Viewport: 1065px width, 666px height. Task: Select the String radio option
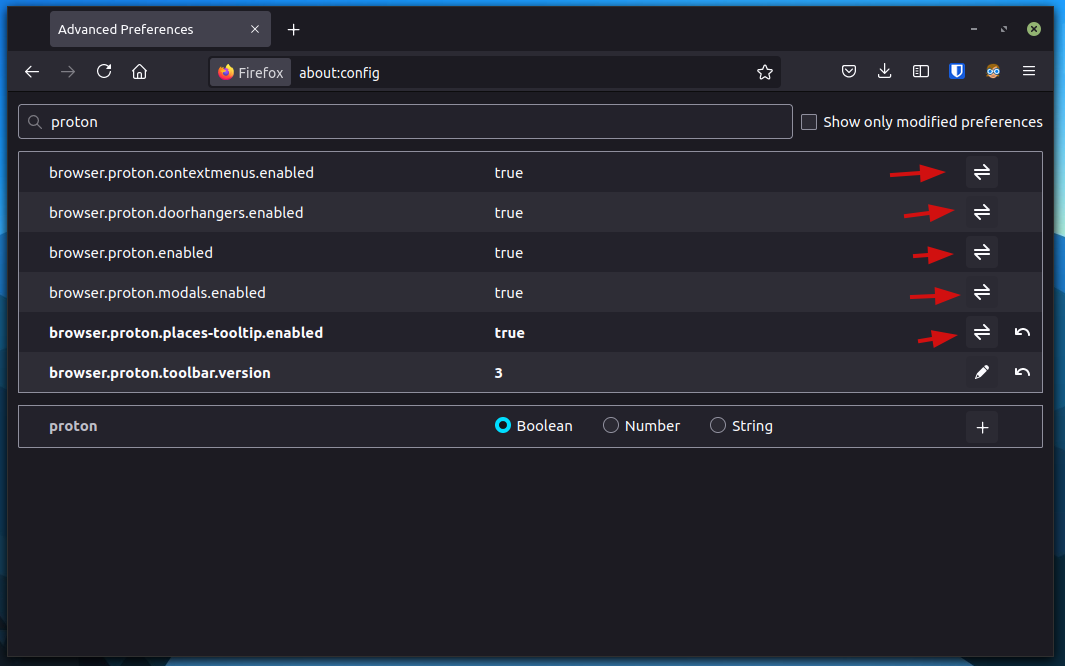point(718,426)
